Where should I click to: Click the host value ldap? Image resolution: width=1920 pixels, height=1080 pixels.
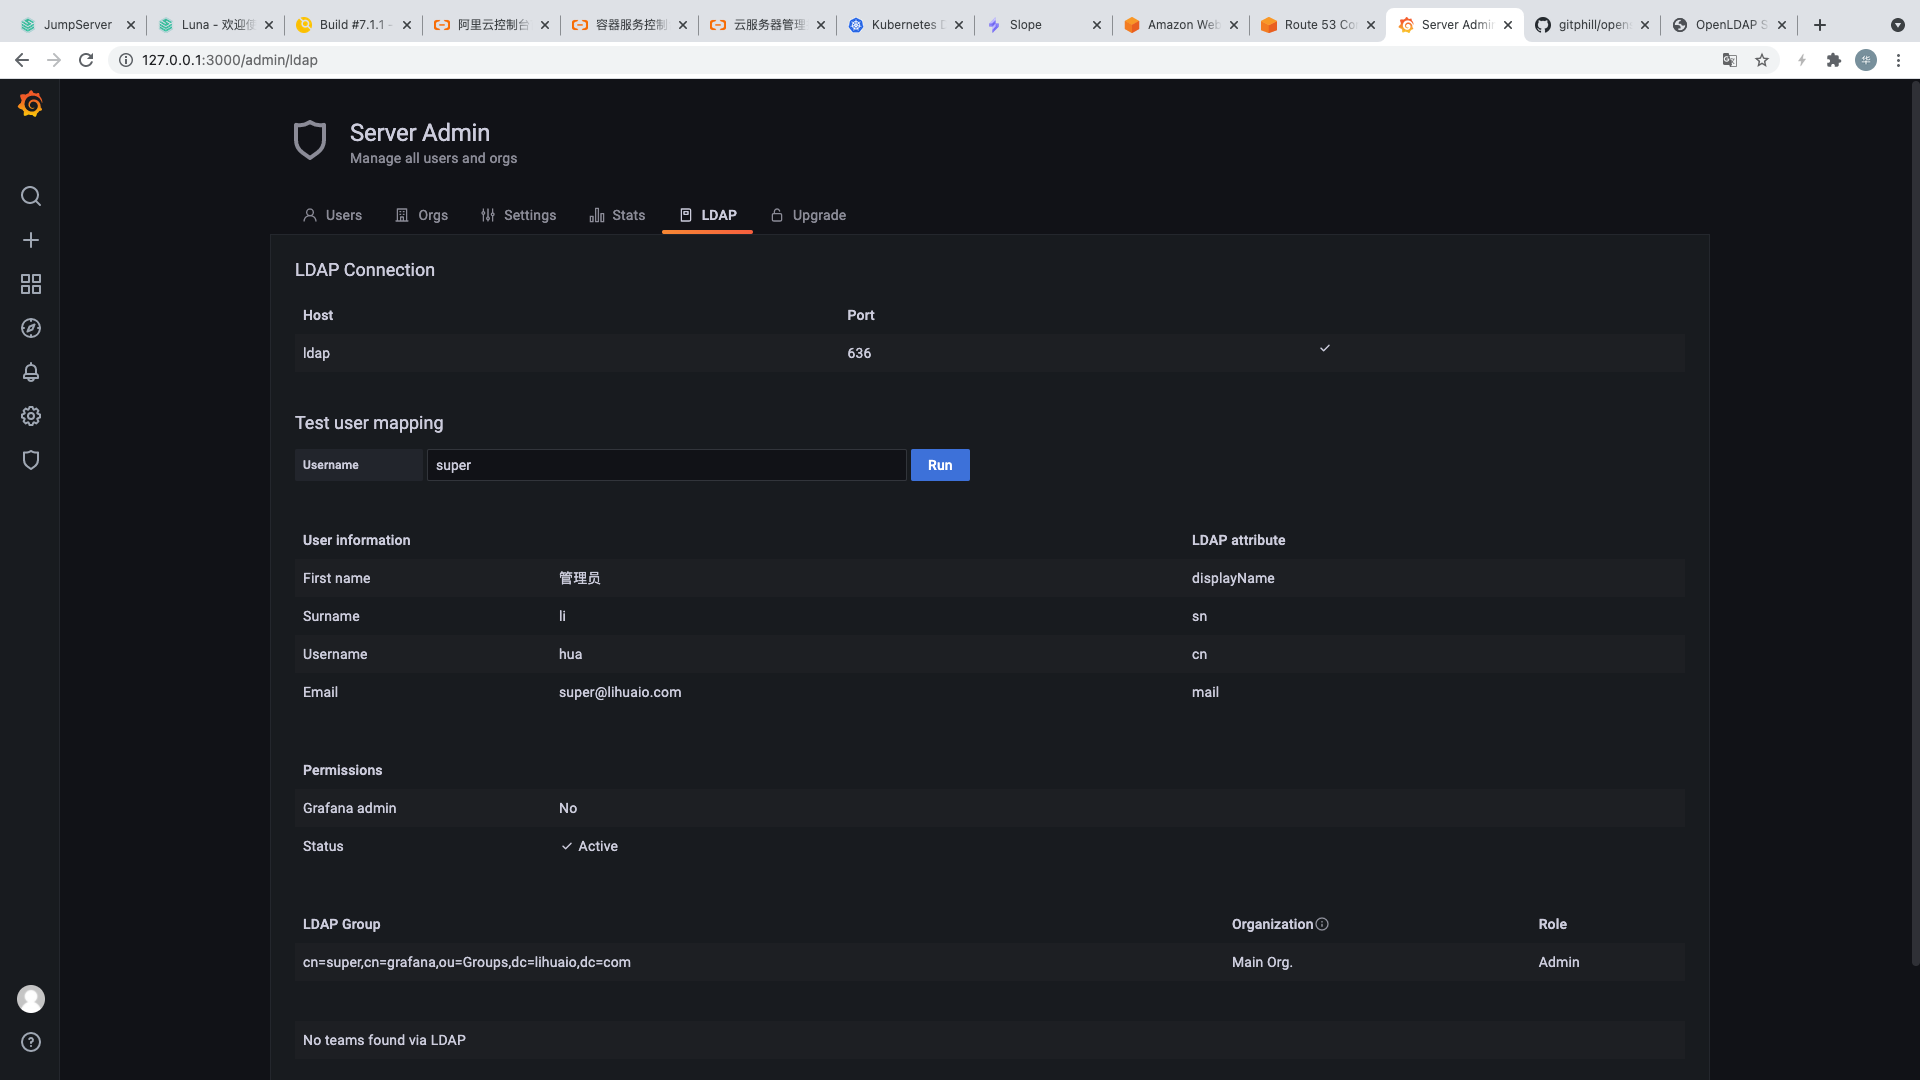[316, 353]
